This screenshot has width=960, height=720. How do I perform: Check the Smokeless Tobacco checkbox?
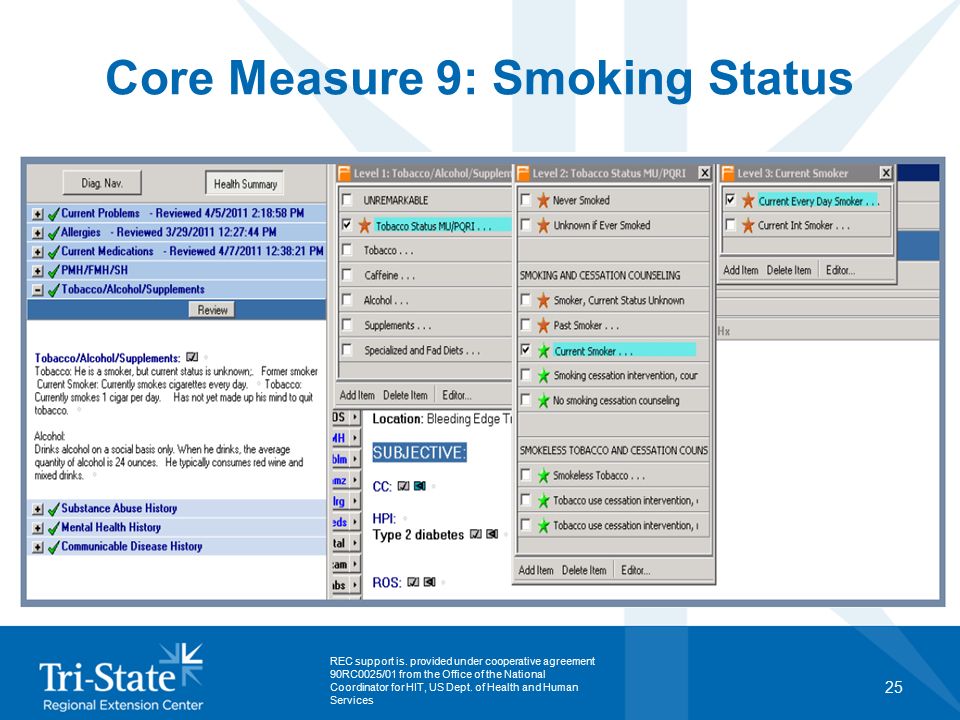[x=525, y=474]
